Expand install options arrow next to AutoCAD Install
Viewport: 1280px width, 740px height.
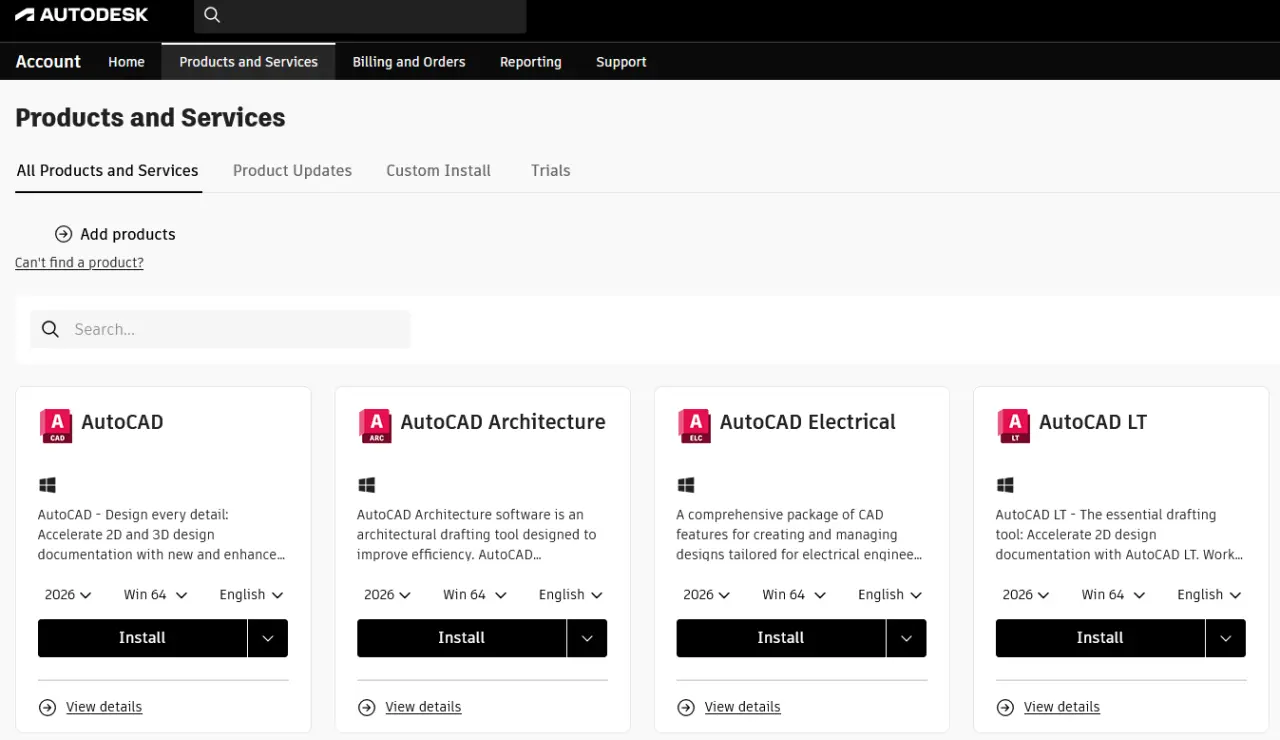268,638
